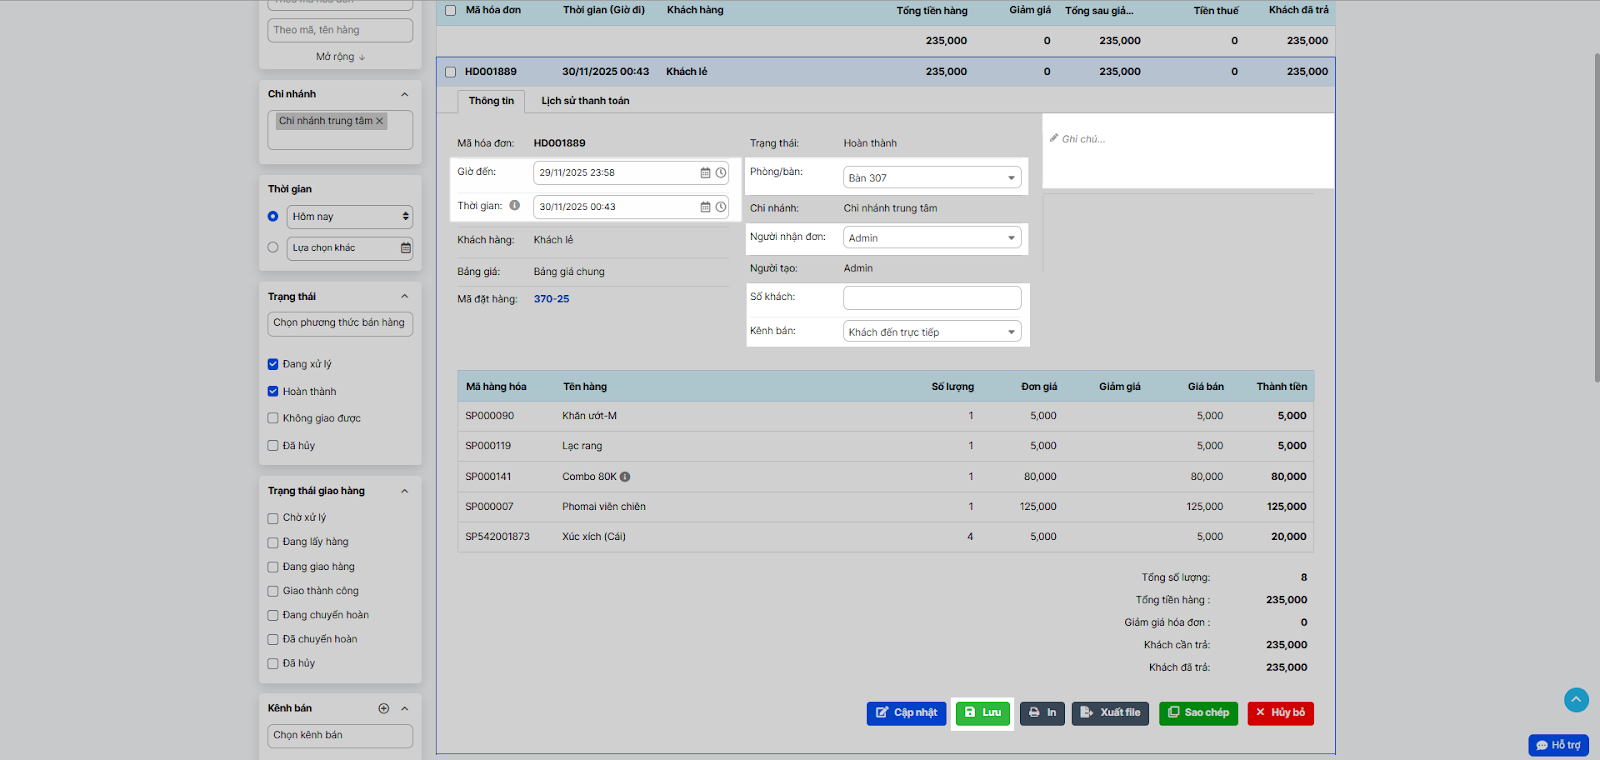
Task: Click the Số khách input field
Action: [x=932, y=297]
